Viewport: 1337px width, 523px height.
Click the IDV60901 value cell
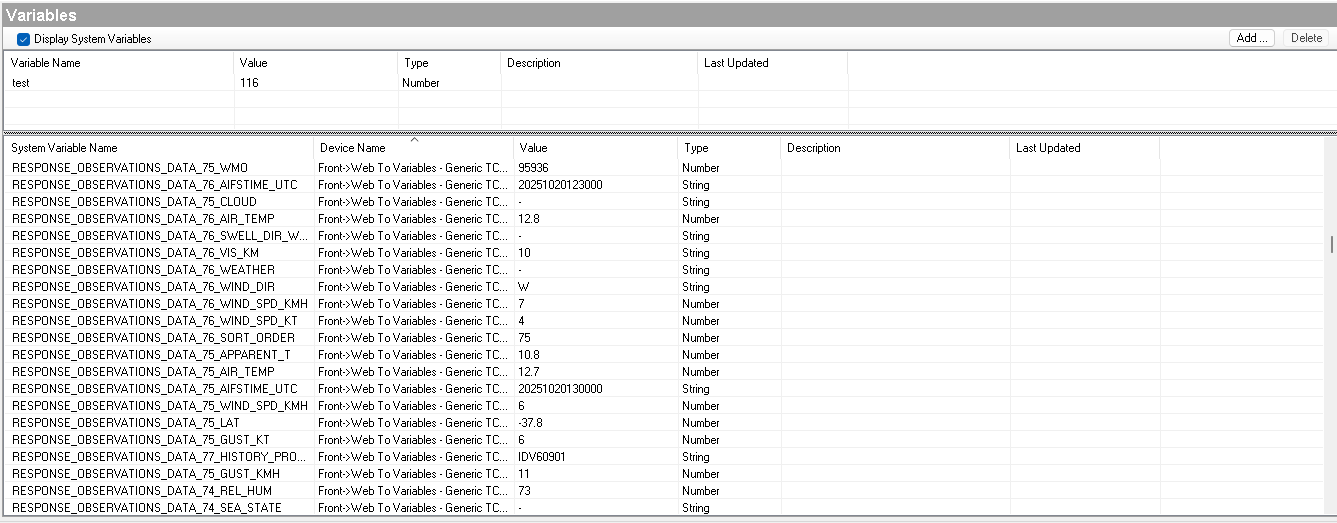542,457
